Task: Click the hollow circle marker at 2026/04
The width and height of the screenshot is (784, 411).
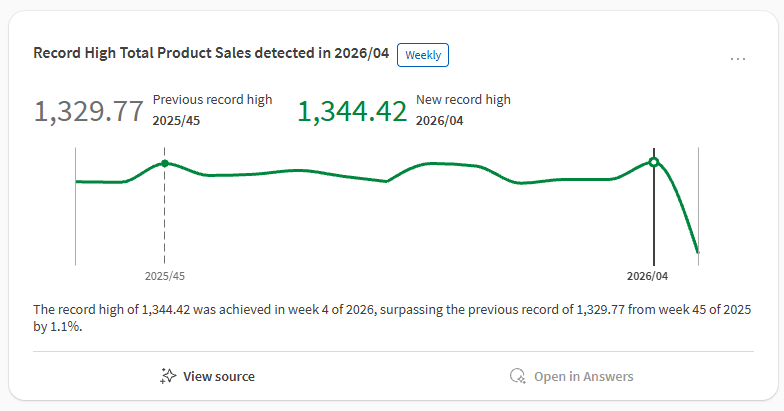Action: (x=653, y=162)
